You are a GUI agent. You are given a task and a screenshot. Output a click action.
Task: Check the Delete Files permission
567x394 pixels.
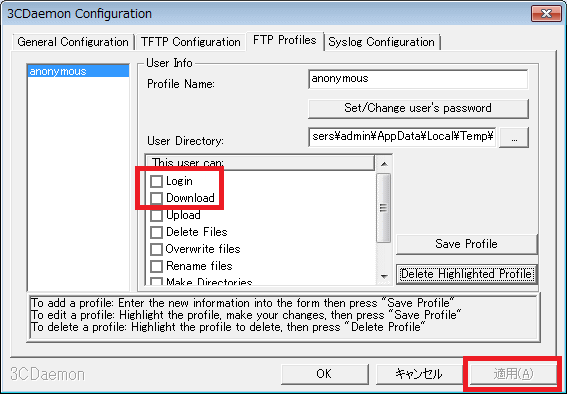[156, 232]
